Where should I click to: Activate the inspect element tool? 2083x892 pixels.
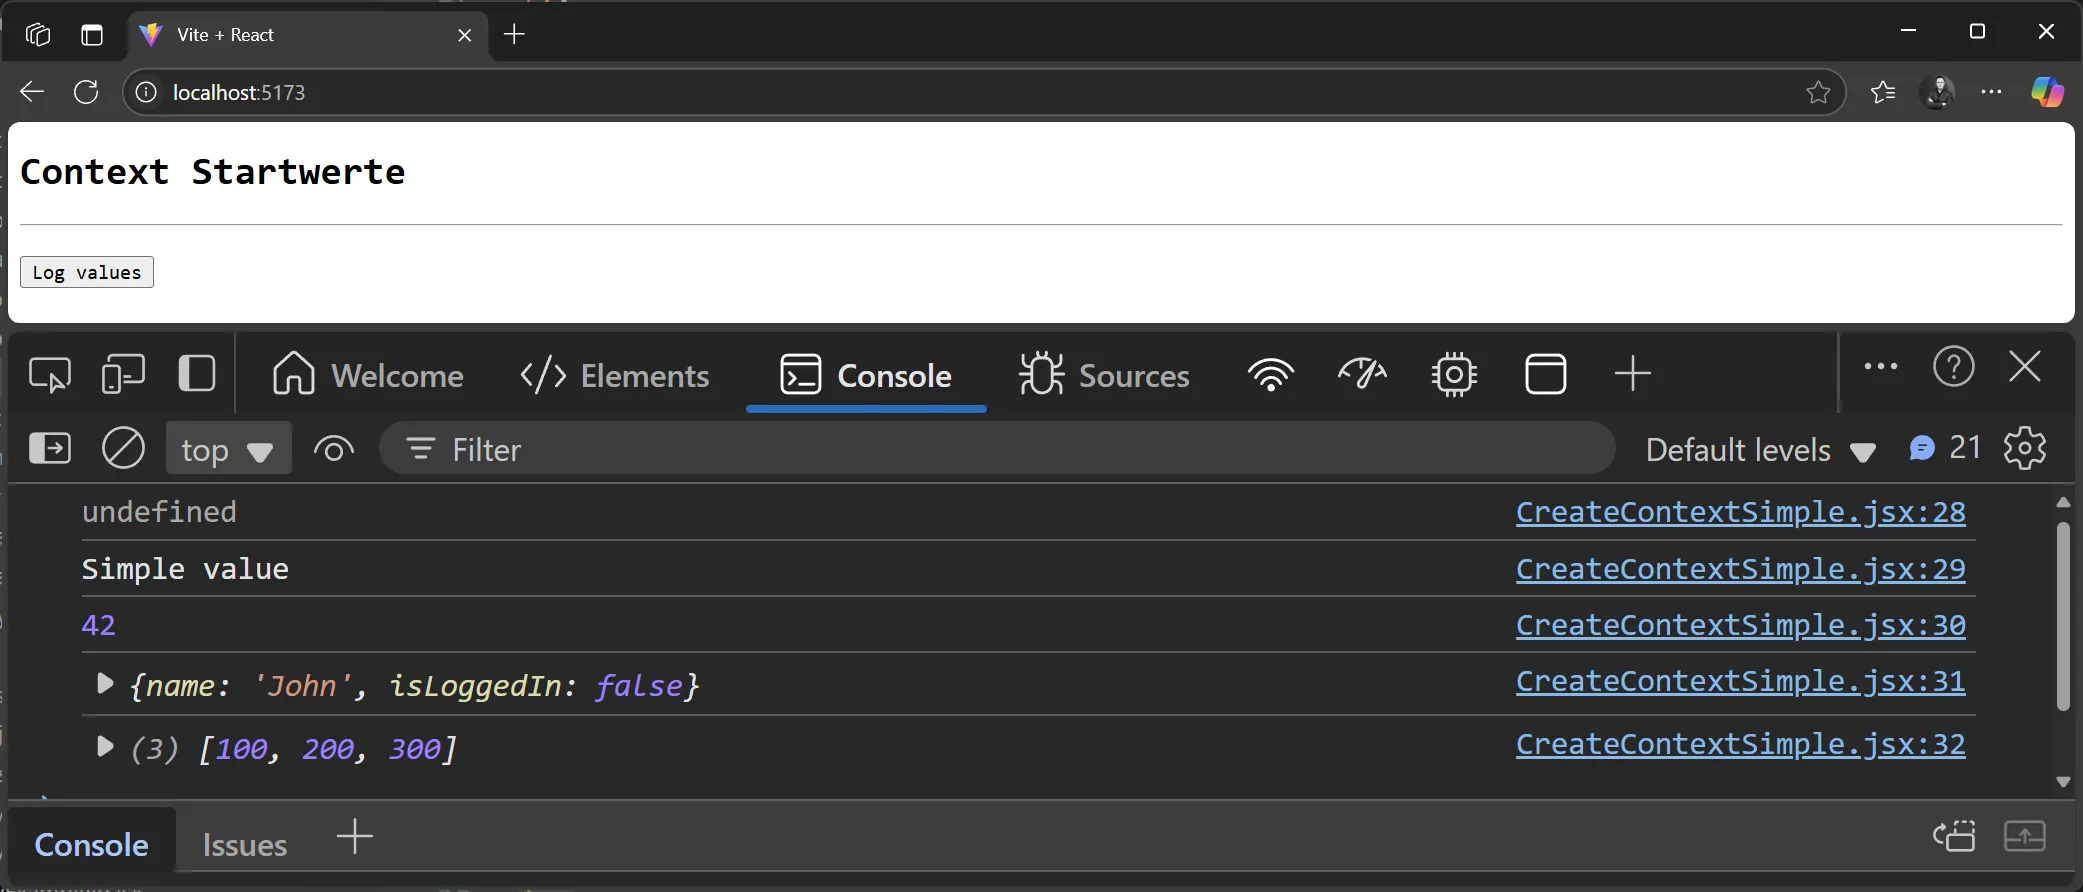pos(50,375)
